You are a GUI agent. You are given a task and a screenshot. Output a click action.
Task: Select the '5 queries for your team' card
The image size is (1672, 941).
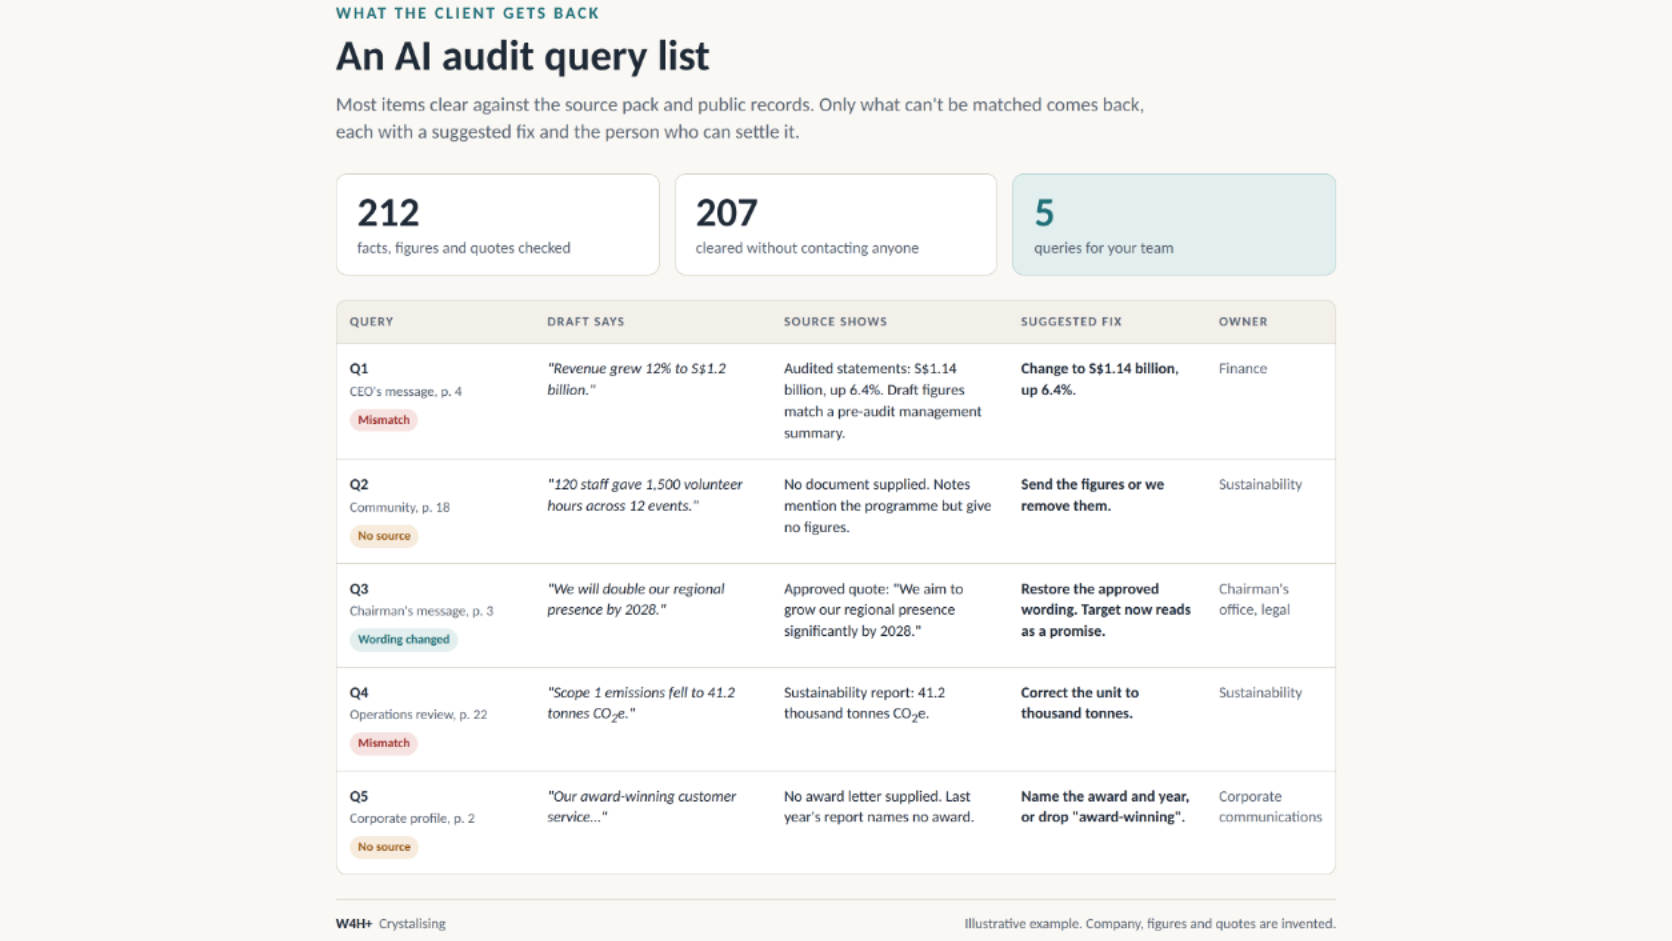tap(1174, 225)
